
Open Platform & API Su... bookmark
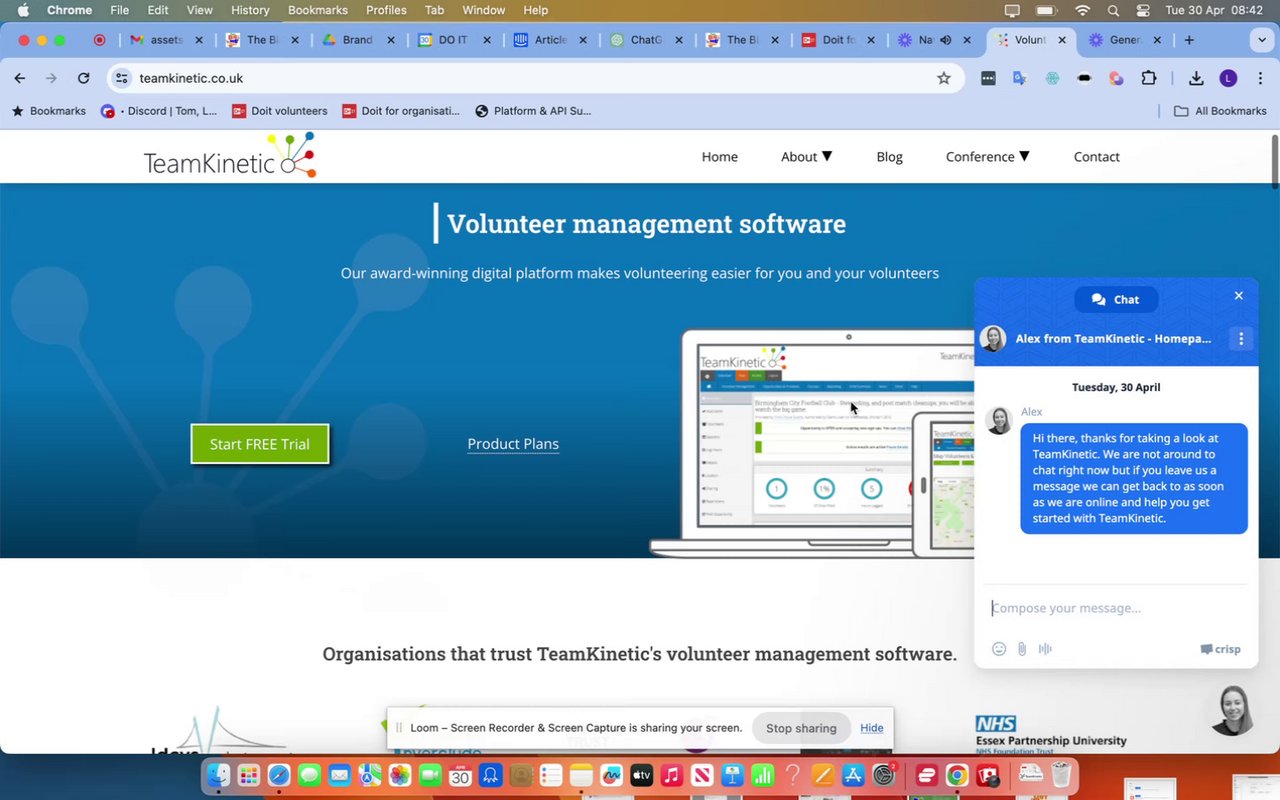[533, 111]
